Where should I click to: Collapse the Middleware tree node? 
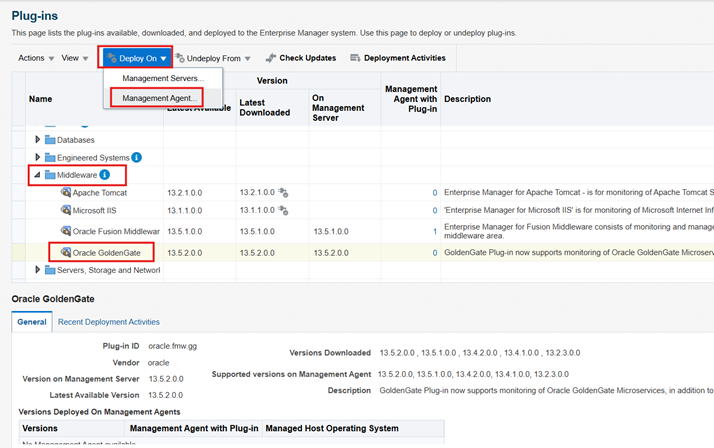pyautogui.click(x=38, y=175)
